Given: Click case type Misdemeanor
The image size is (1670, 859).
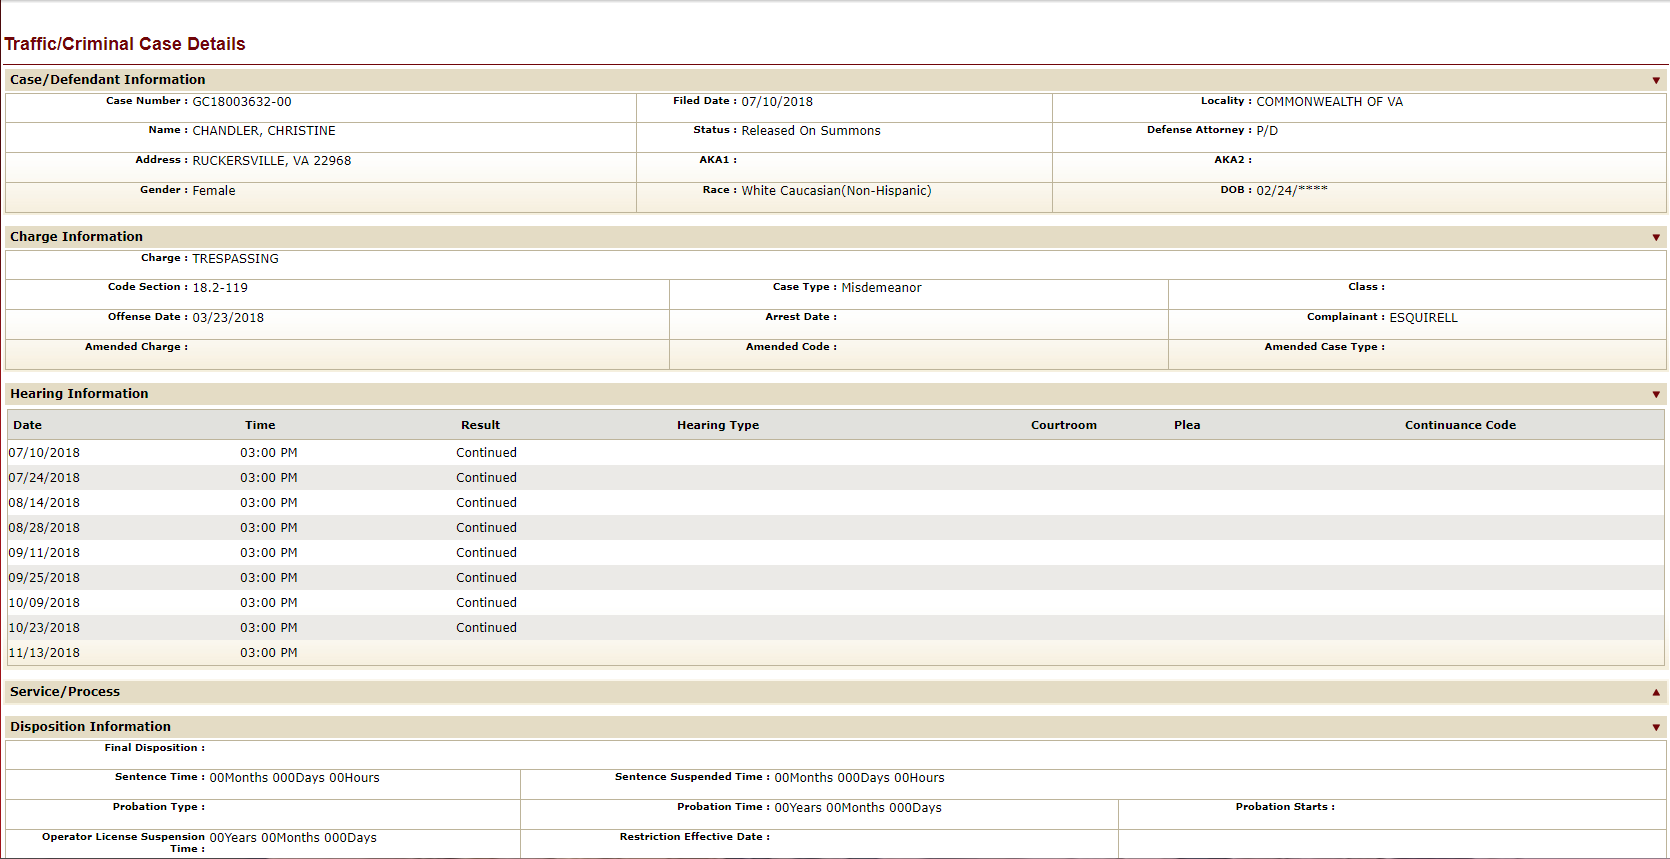Looking at the screenshot, I should 881,288.
